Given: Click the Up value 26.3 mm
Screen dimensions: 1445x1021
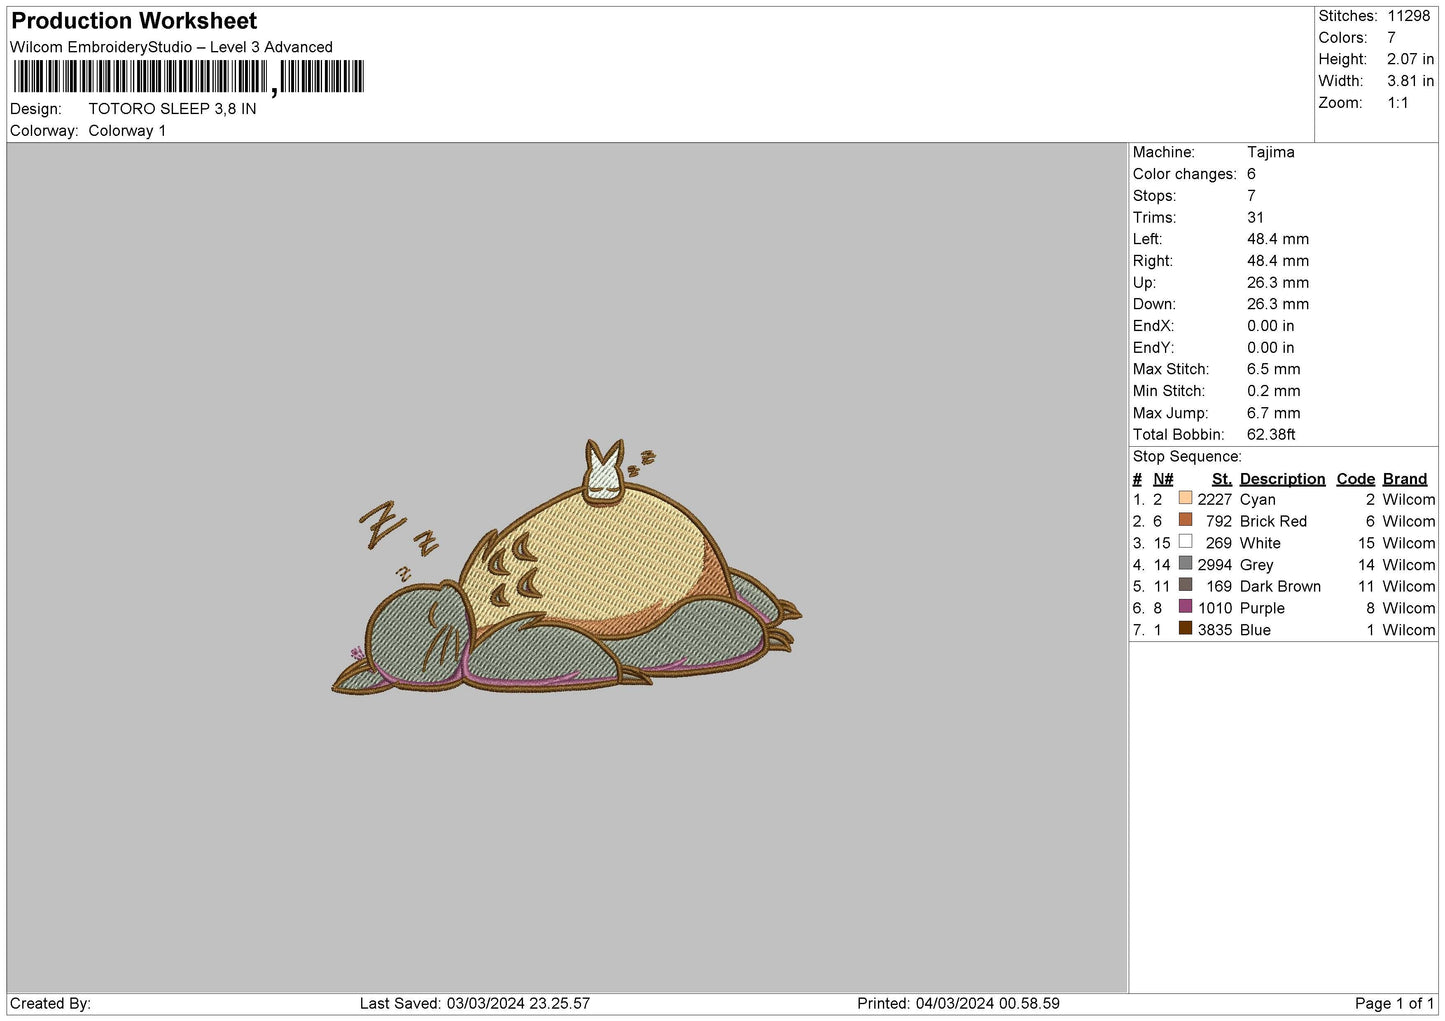Looking at the screenshot, I should [1277, 283].
